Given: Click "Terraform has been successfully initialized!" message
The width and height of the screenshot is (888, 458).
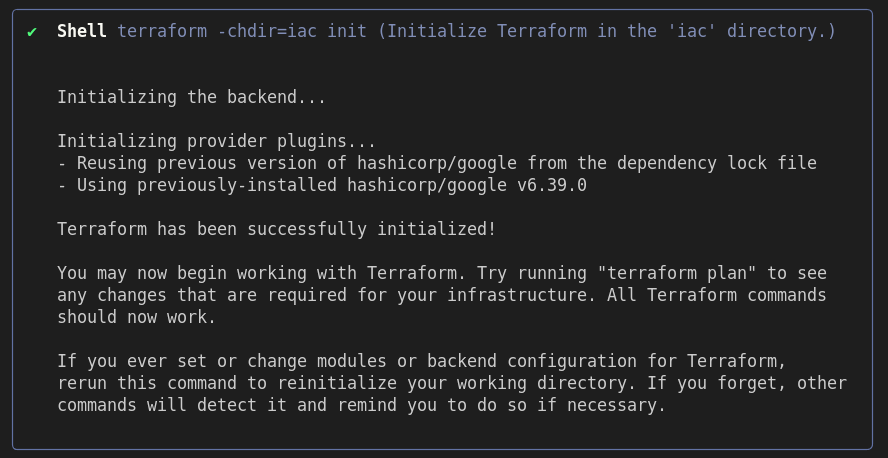Looking at the screenshot, I should [x=276, y=229].
